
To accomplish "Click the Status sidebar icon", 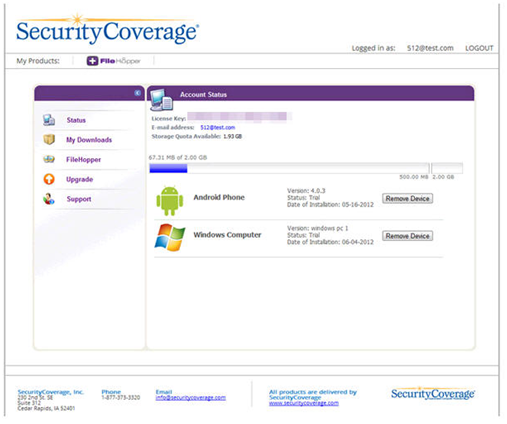I will [x=49, y=120].
